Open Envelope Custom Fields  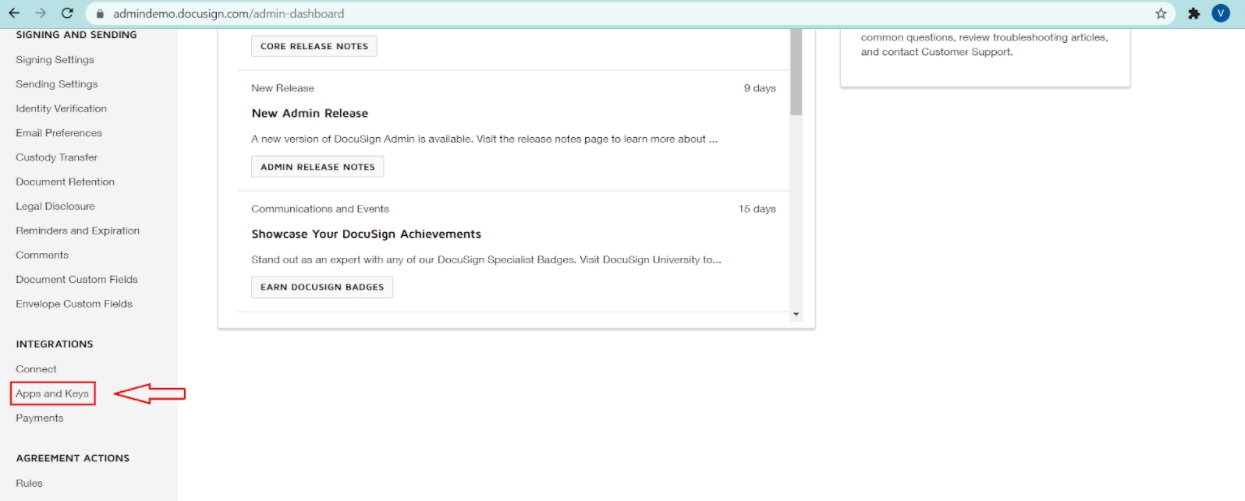click(74, 304)
